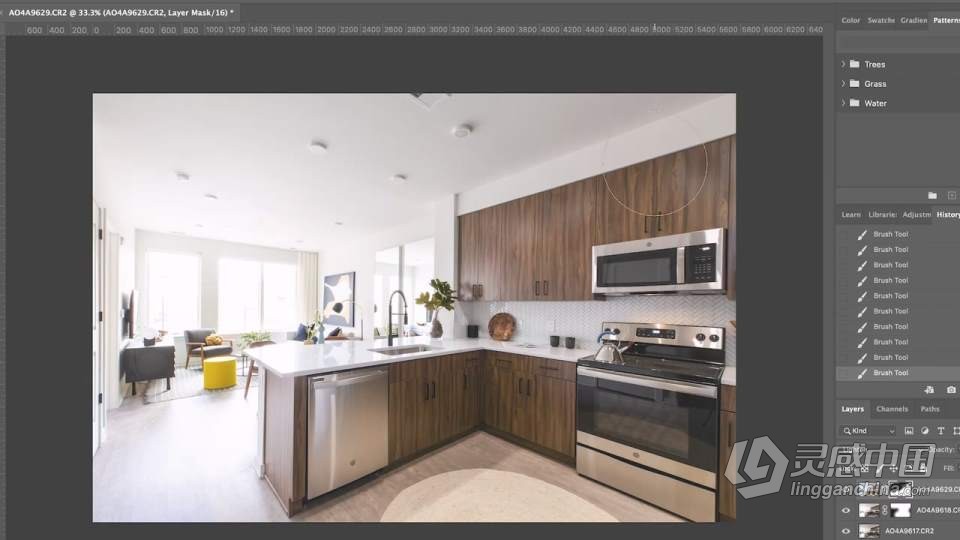This screenshot has width=960, height=540.
Task: Click the Trees group label
Action: click(x=875, y=64)
